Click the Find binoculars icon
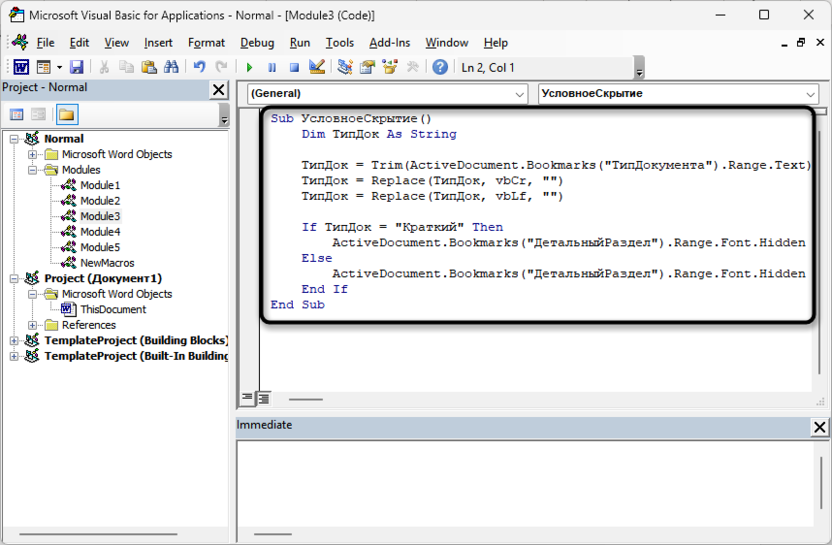Image resolution: width=832 pixels, height=545 pixels. tap(171, 67)
